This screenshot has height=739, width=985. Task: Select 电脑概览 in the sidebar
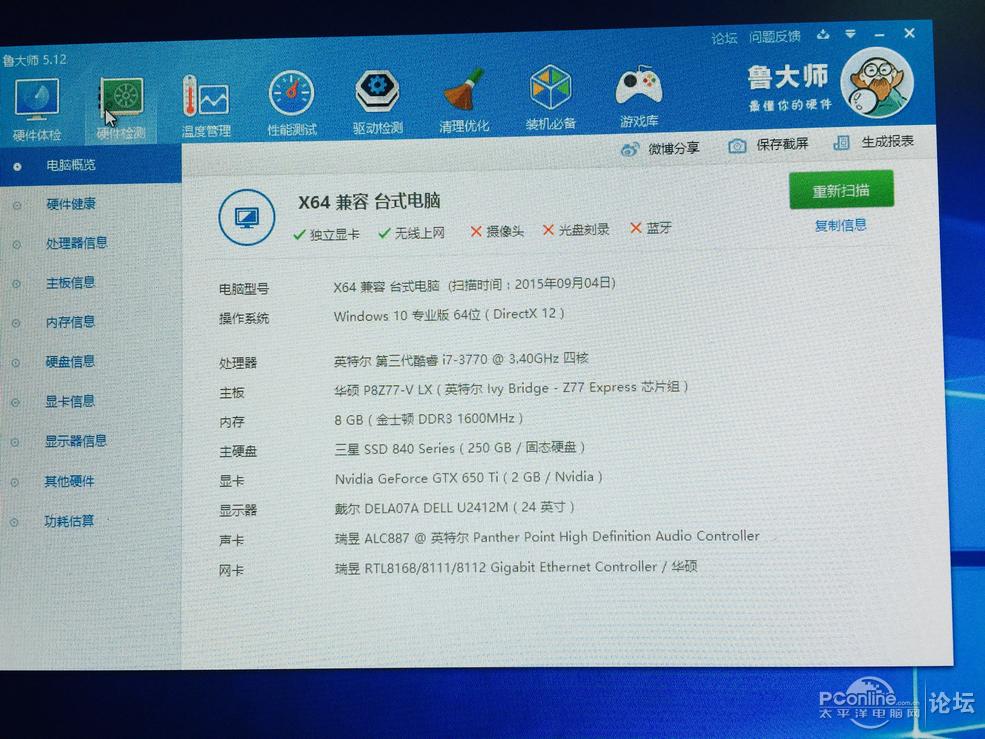click(90, 166)
